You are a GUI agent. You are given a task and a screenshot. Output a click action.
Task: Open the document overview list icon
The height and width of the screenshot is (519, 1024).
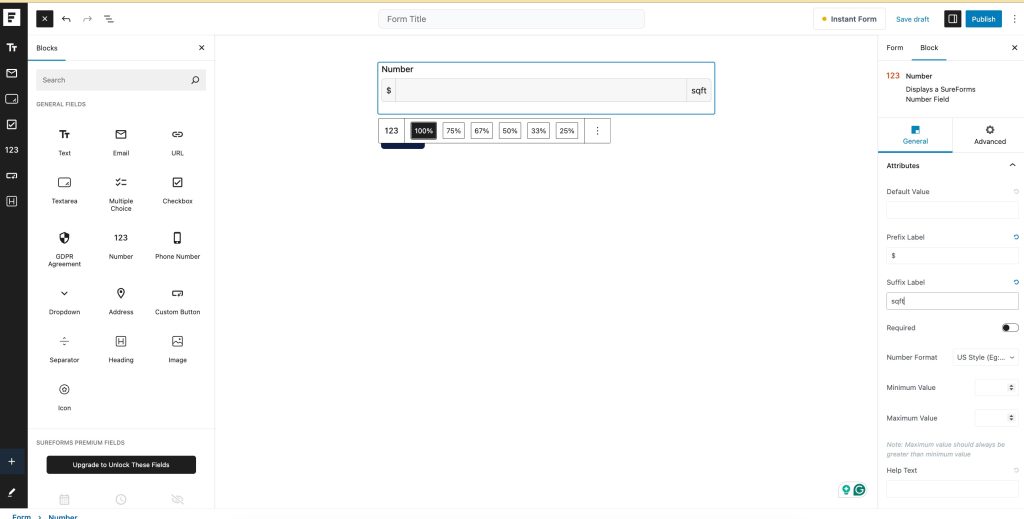109,19
